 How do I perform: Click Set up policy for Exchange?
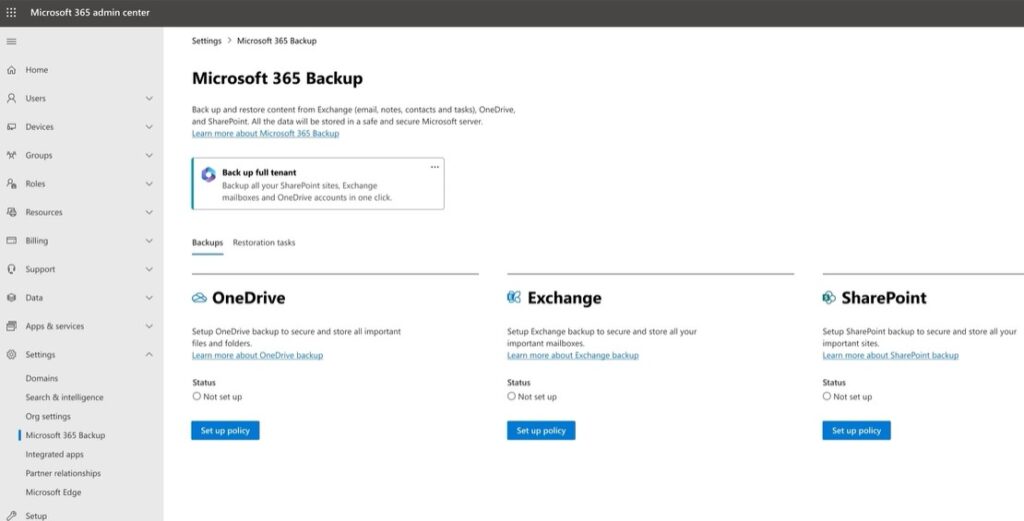(x=541, y=431)
